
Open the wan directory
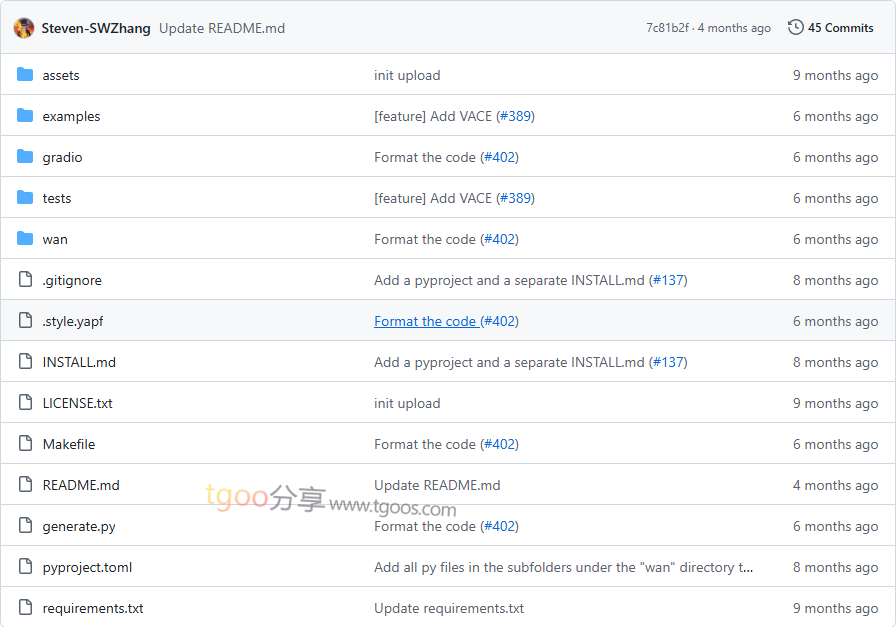[55, 239]
